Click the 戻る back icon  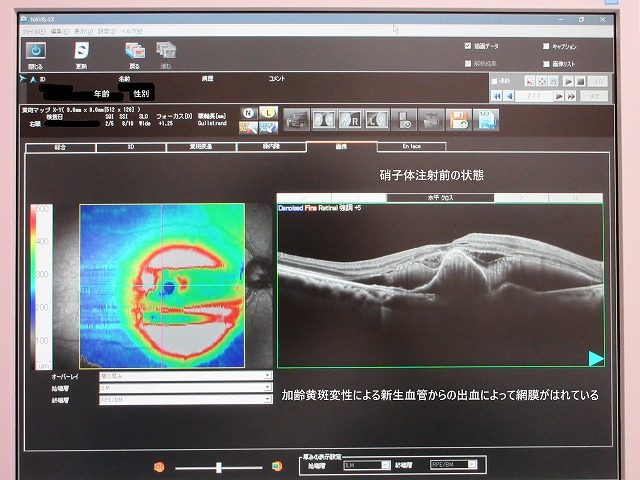point(134,52)
